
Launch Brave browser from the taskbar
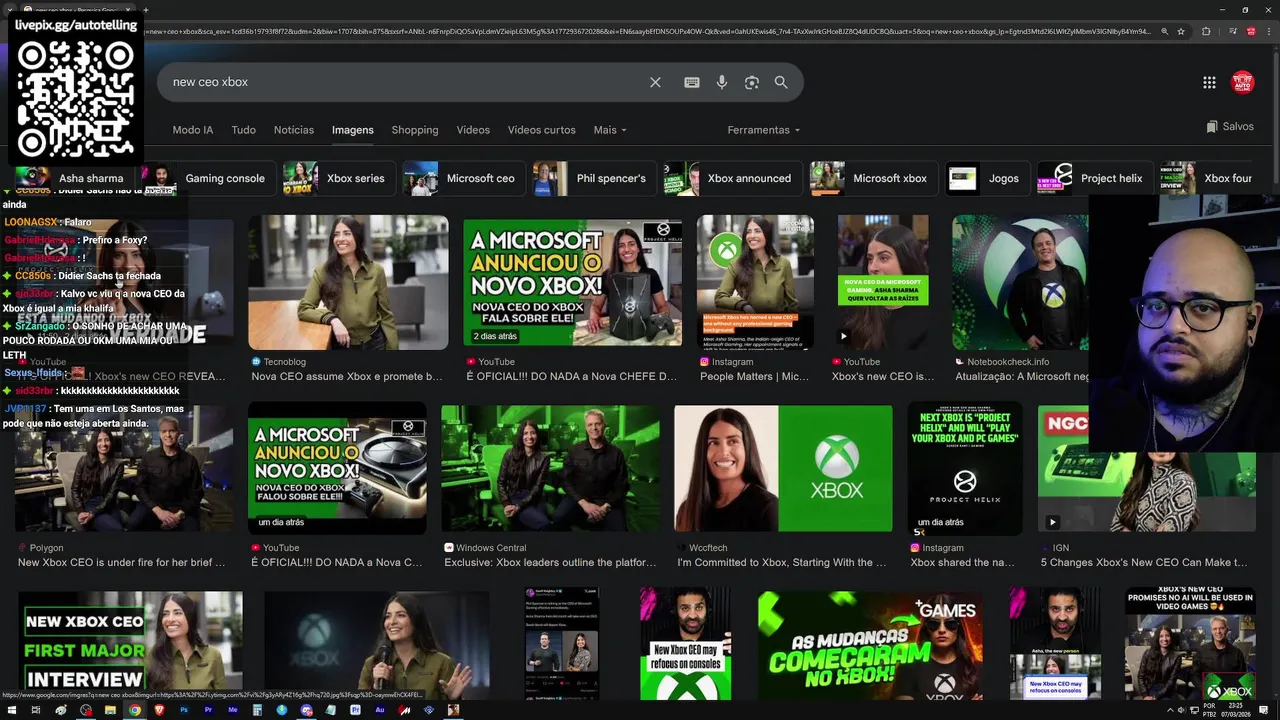[159, 710]
